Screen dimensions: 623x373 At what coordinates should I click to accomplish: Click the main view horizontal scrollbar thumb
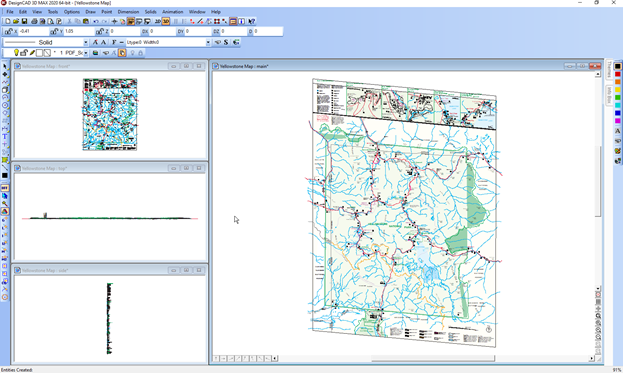(x=433, y=358)
